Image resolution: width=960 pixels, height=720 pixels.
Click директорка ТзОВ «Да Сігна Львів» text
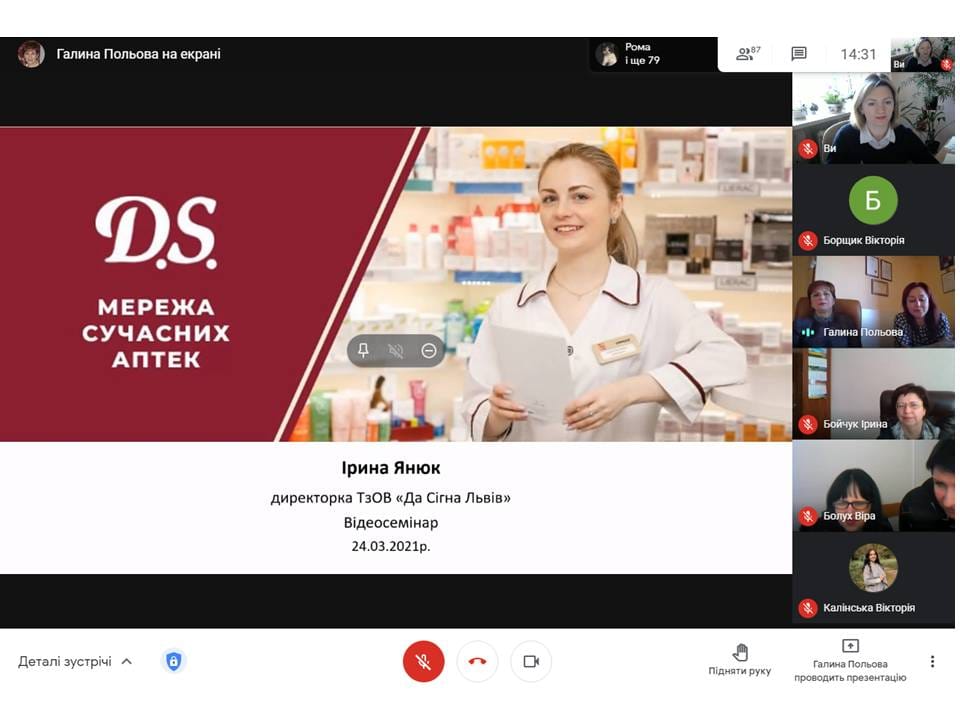click(x=391, y=498)
